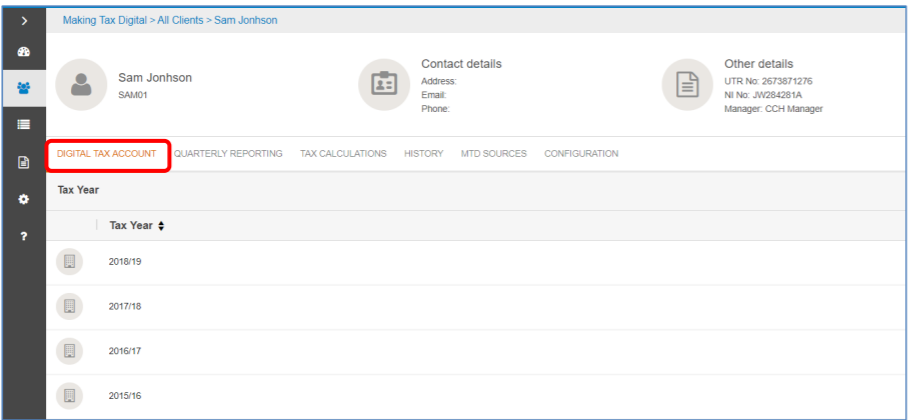911x420 pixels.
Task: Click the Sam Jonhson client name heading
Action: pyautogui.click(x=155, y=78)
